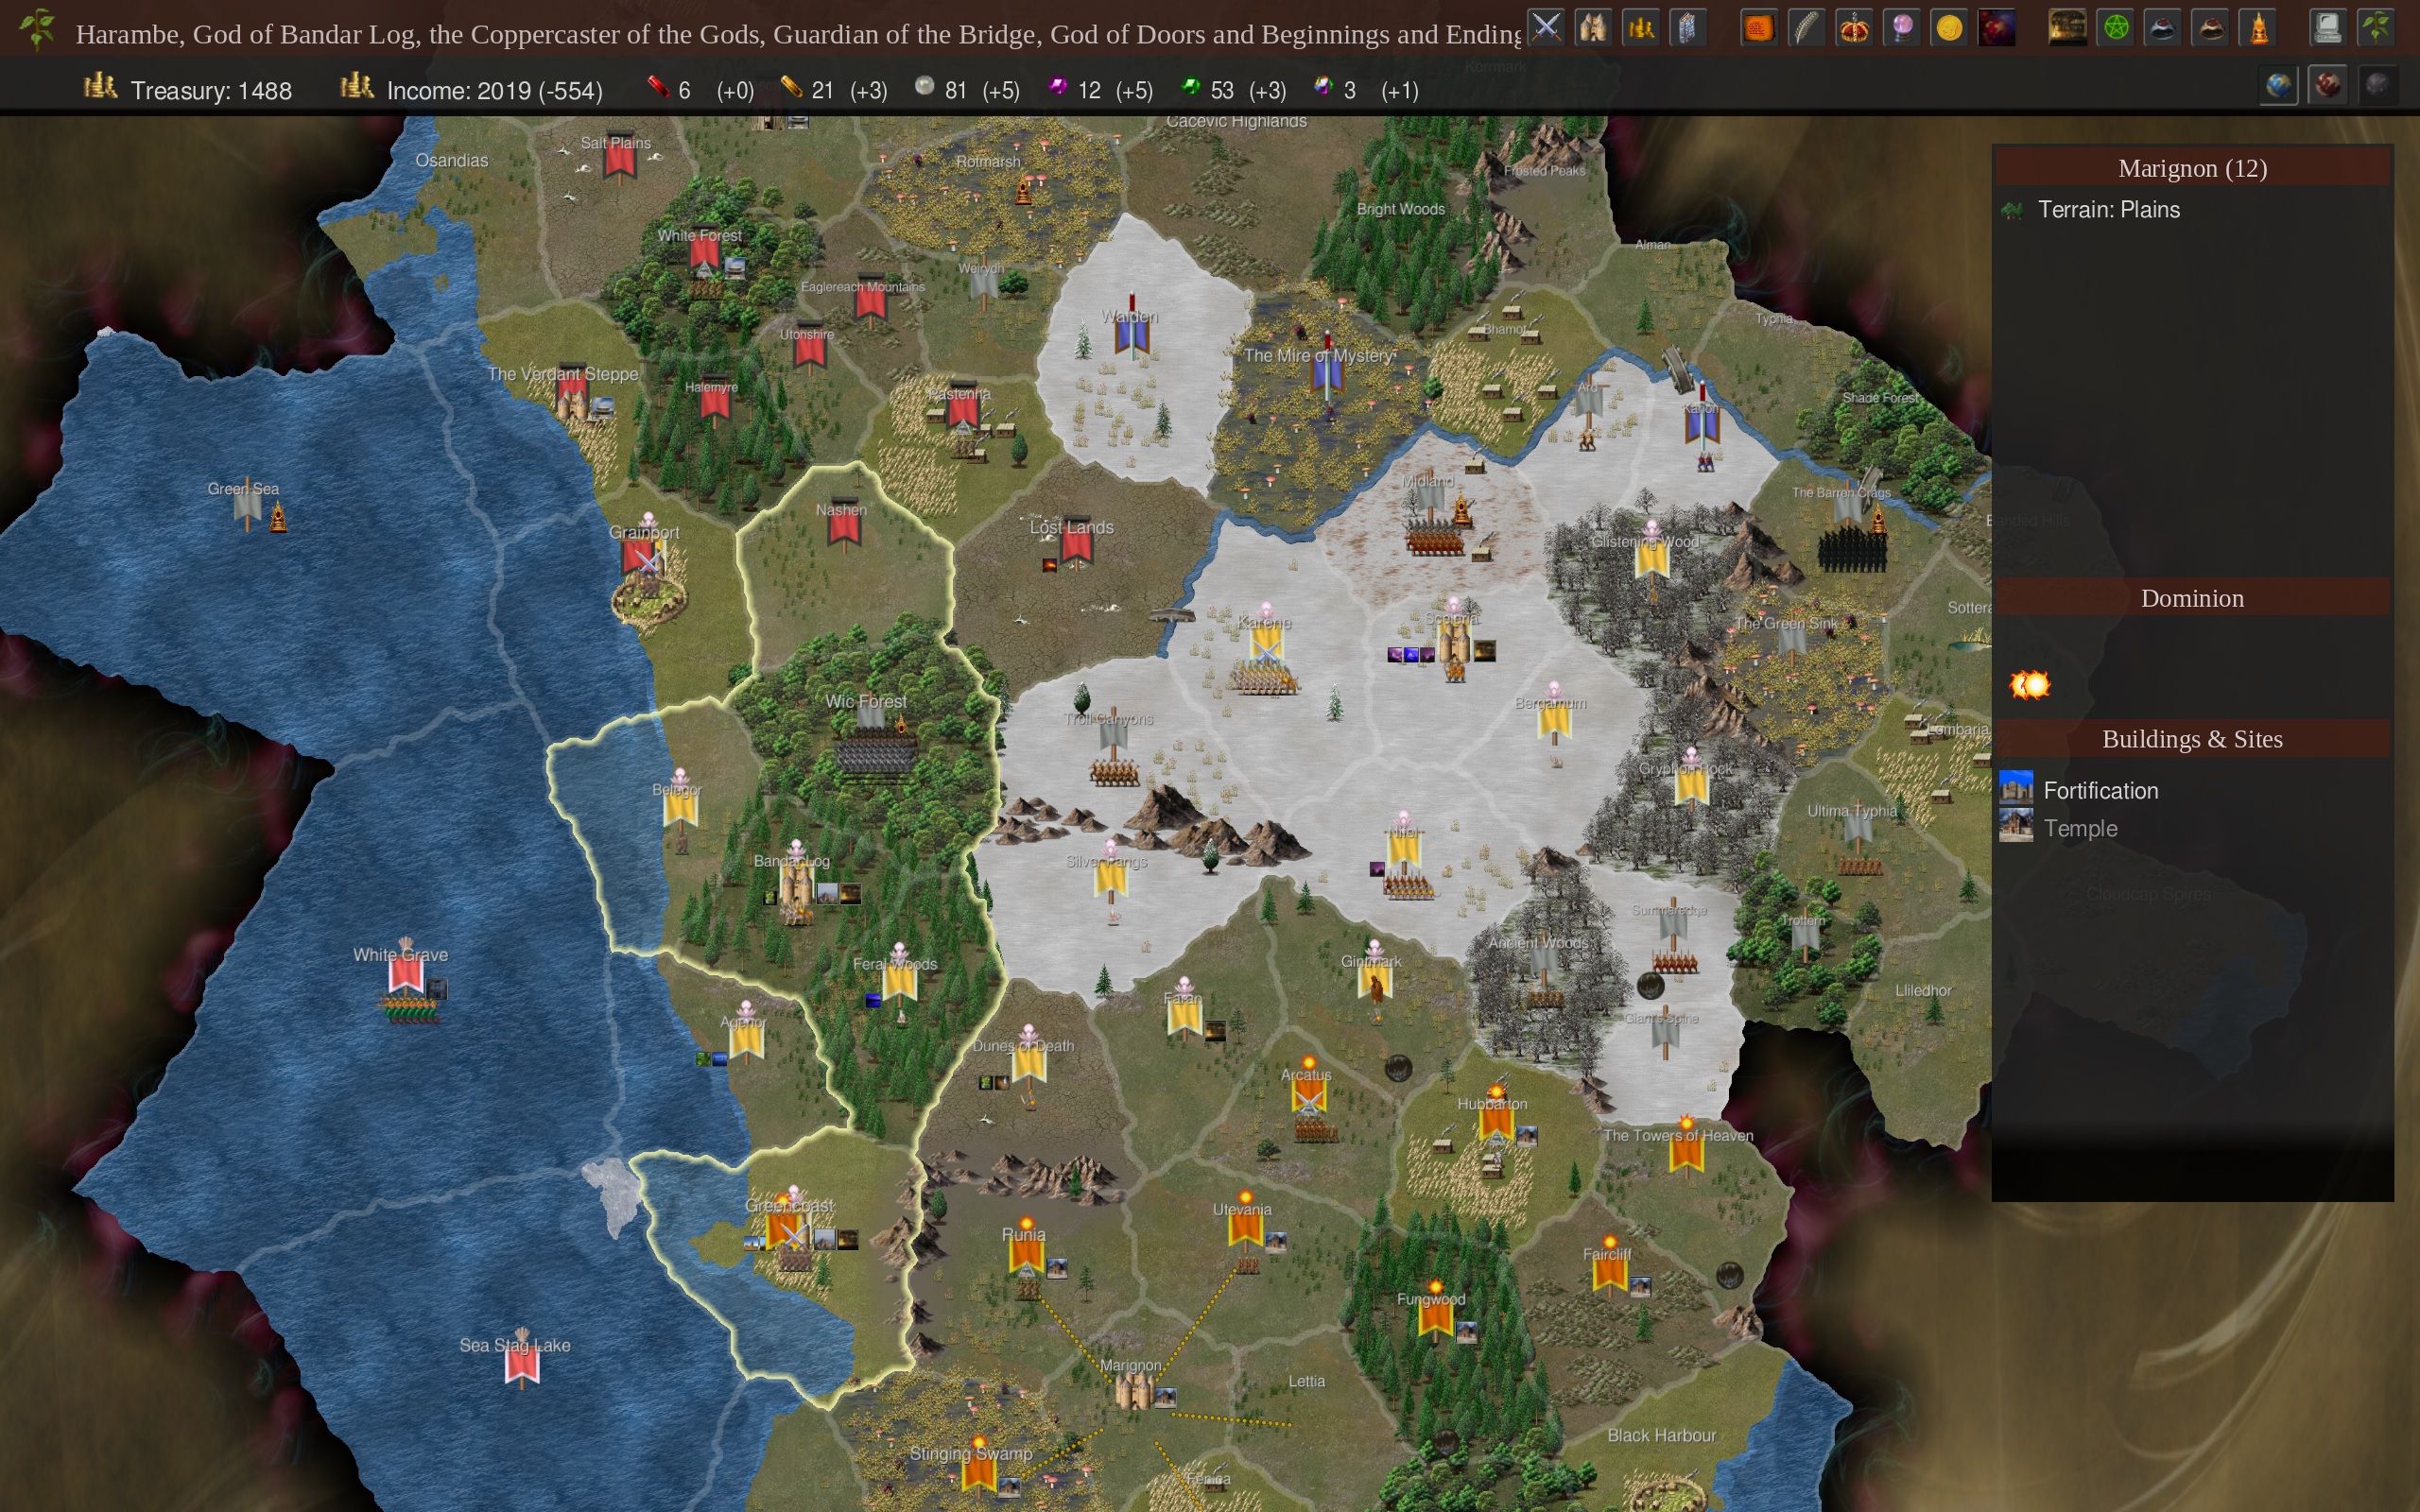Click the gold coin stacks toolbar icon

1641,28
